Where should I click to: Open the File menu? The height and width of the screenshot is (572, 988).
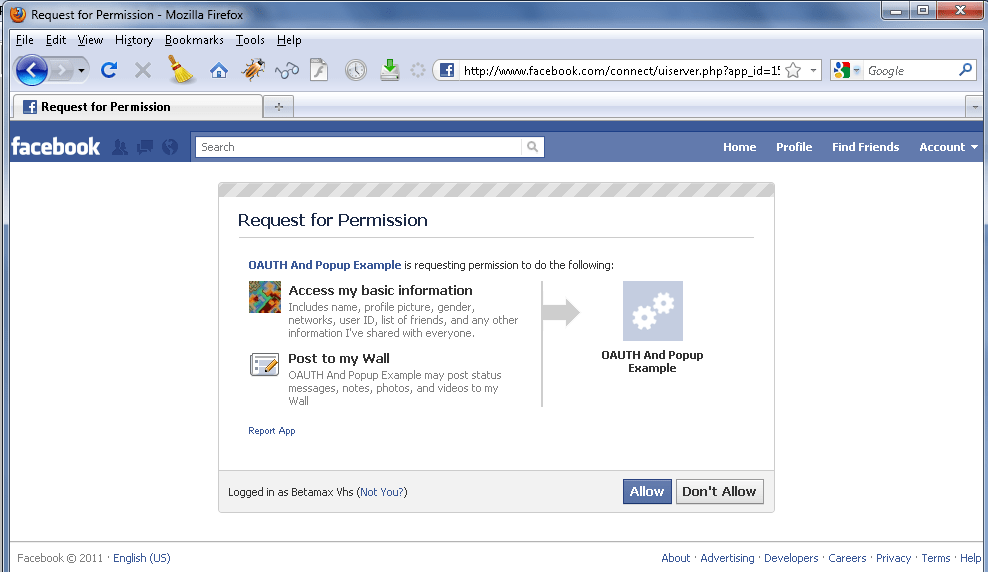coord(25,40)
